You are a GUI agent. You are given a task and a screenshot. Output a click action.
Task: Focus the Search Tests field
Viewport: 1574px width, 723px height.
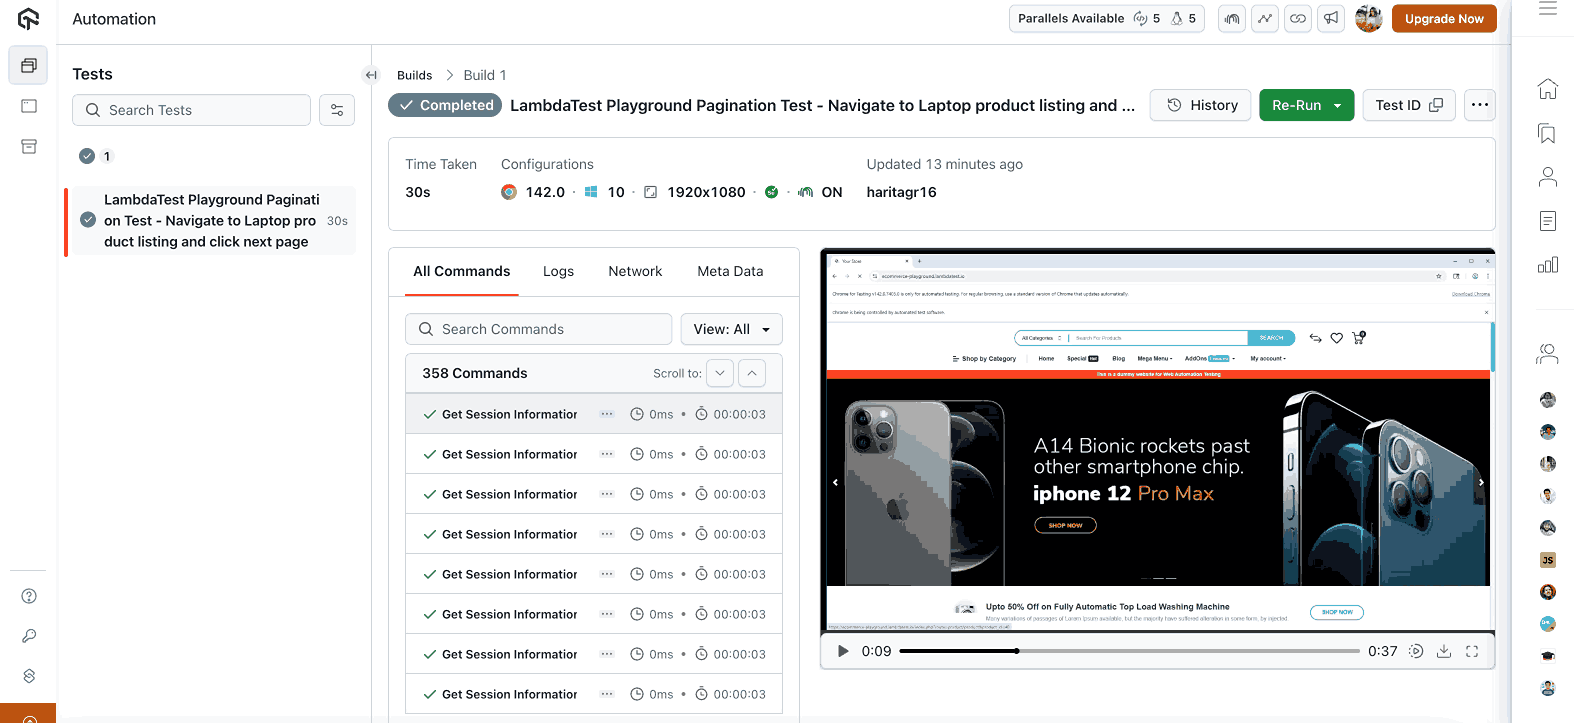click(191, 110)
